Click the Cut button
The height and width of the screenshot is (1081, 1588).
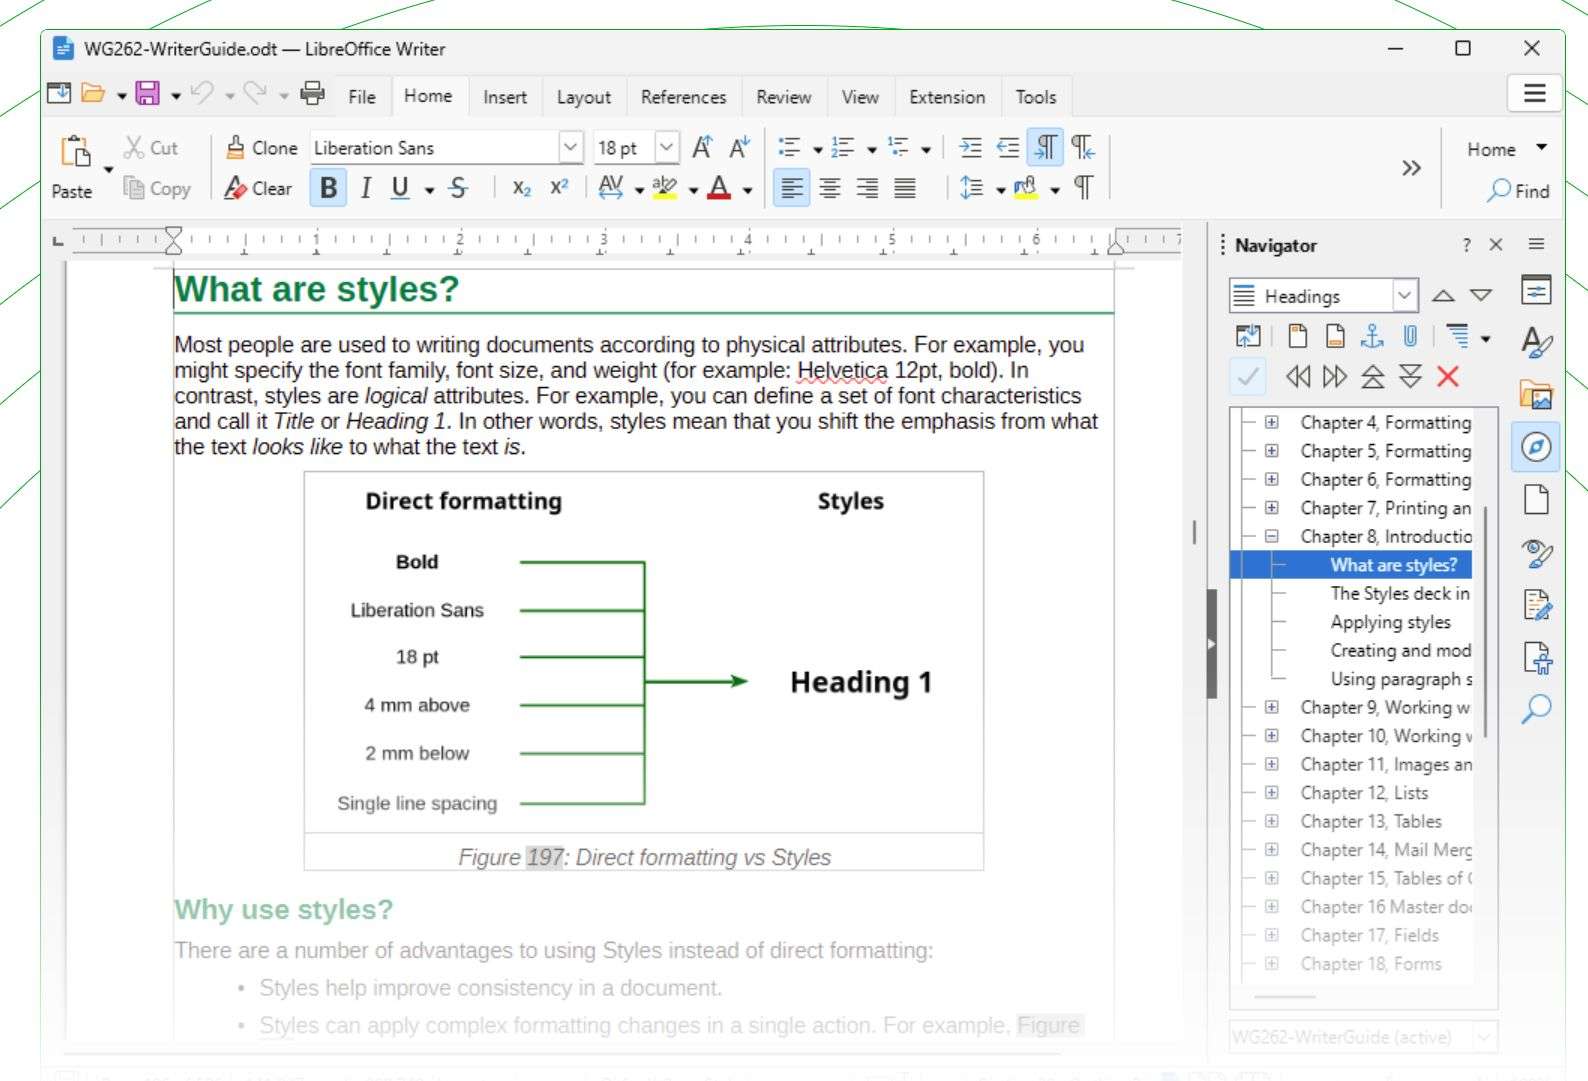151,148
